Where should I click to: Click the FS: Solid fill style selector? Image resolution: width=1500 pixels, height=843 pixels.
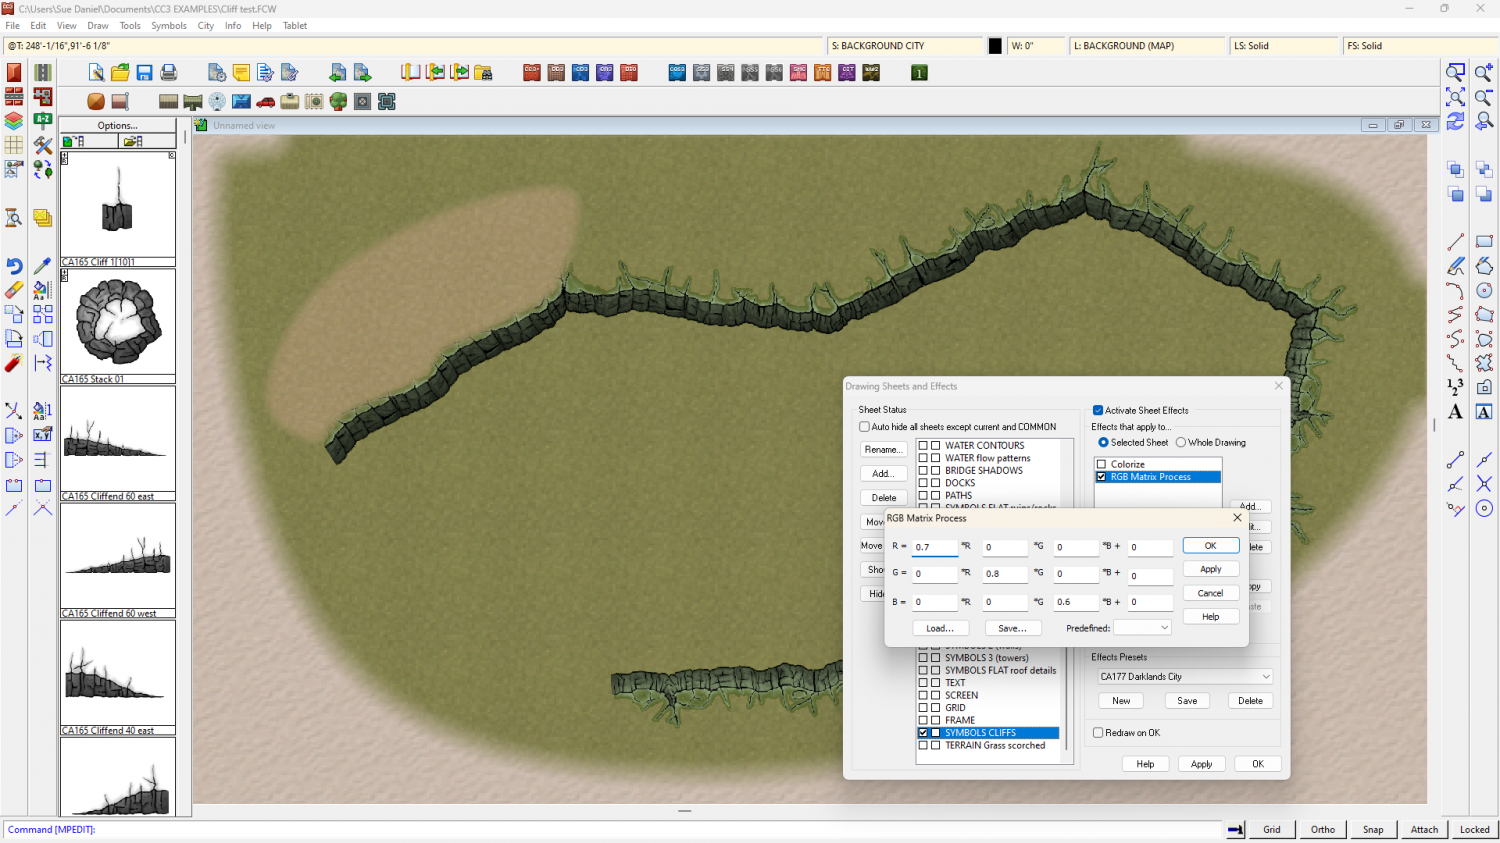click(1419, 46)
